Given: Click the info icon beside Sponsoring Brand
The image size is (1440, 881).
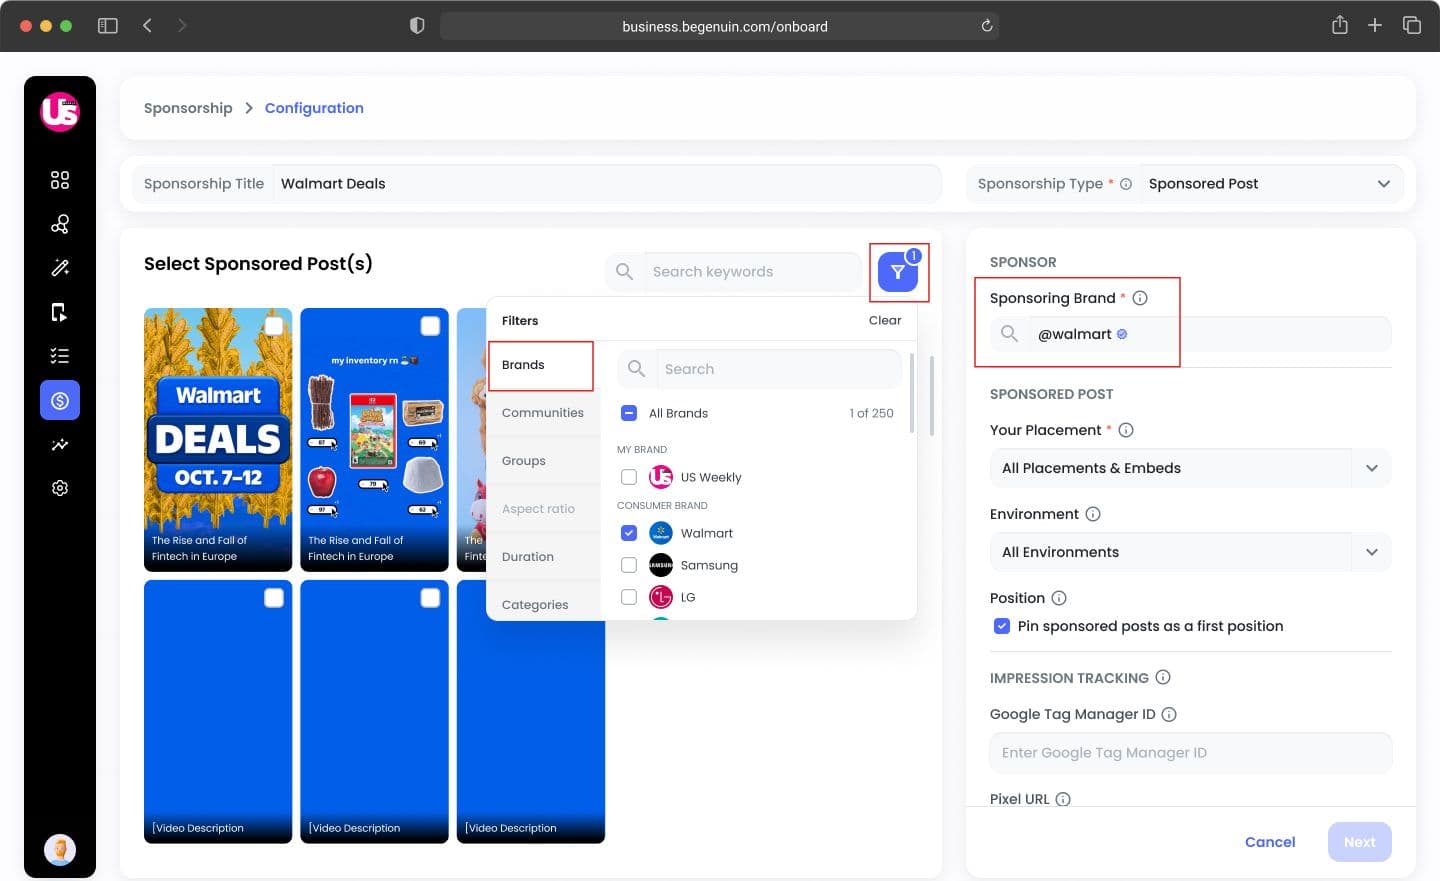Looking at the screenshot, I should 1140,298.
